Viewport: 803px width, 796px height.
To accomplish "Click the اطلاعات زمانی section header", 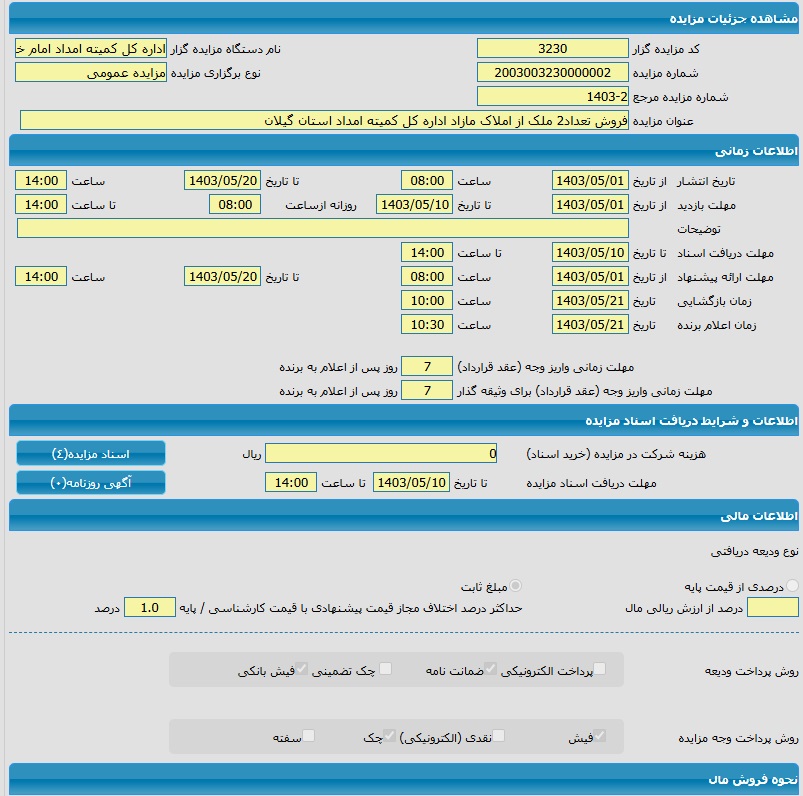I will click(404, 150).
